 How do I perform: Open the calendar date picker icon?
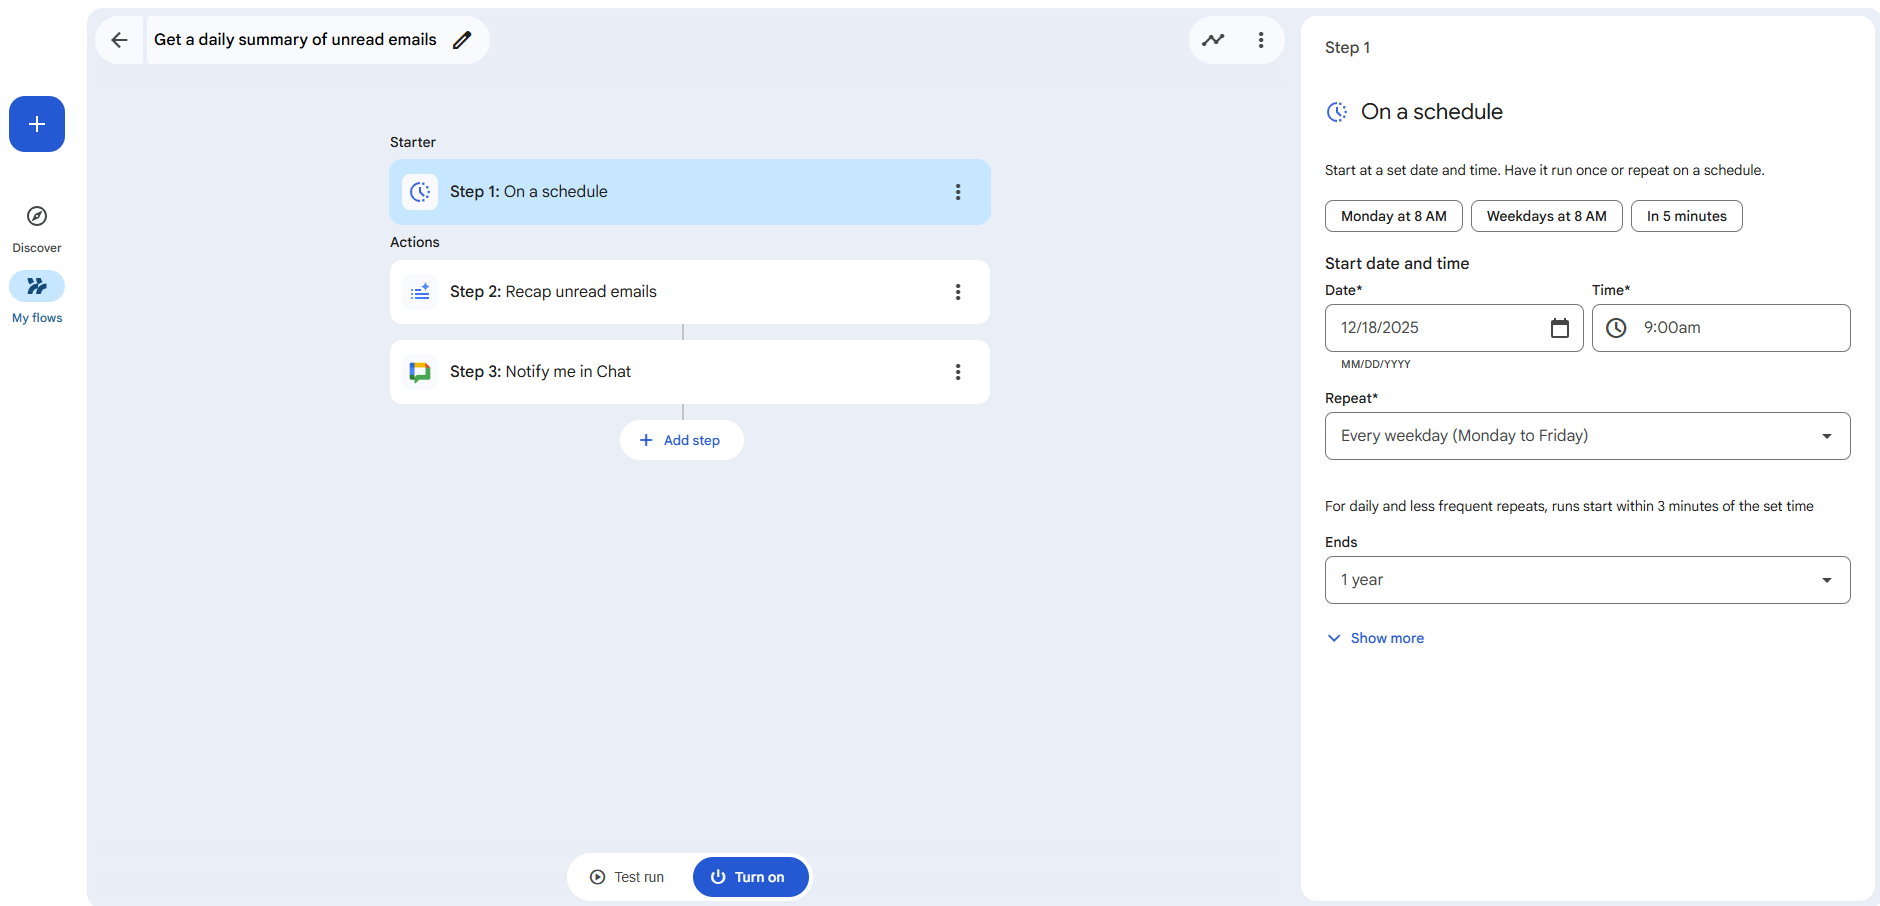coord(1559,328)
